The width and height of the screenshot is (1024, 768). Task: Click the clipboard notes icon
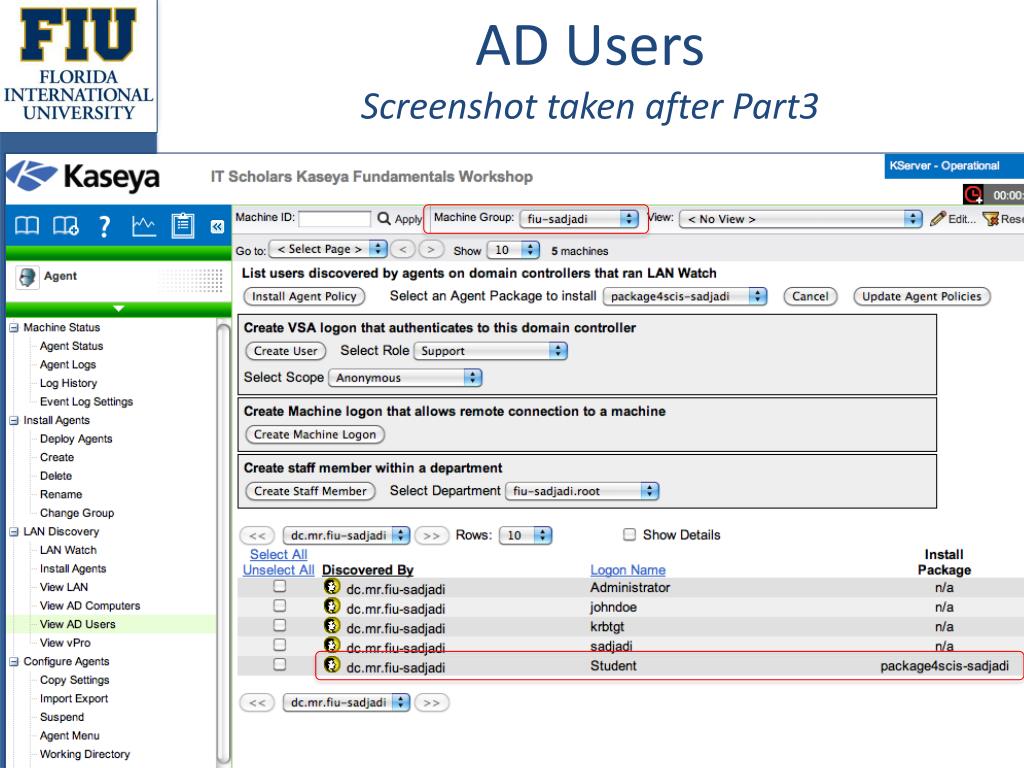point(182,225)
